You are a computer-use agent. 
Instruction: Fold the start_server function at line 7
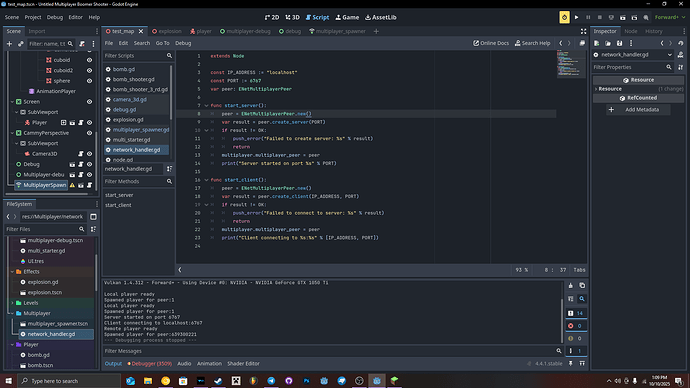(206, 106)
